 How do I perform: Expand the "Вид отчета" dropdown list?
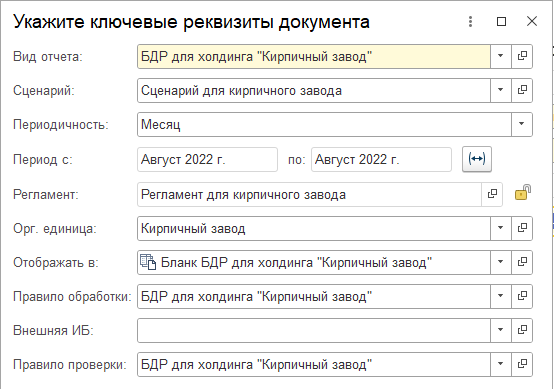click(501, 56)
